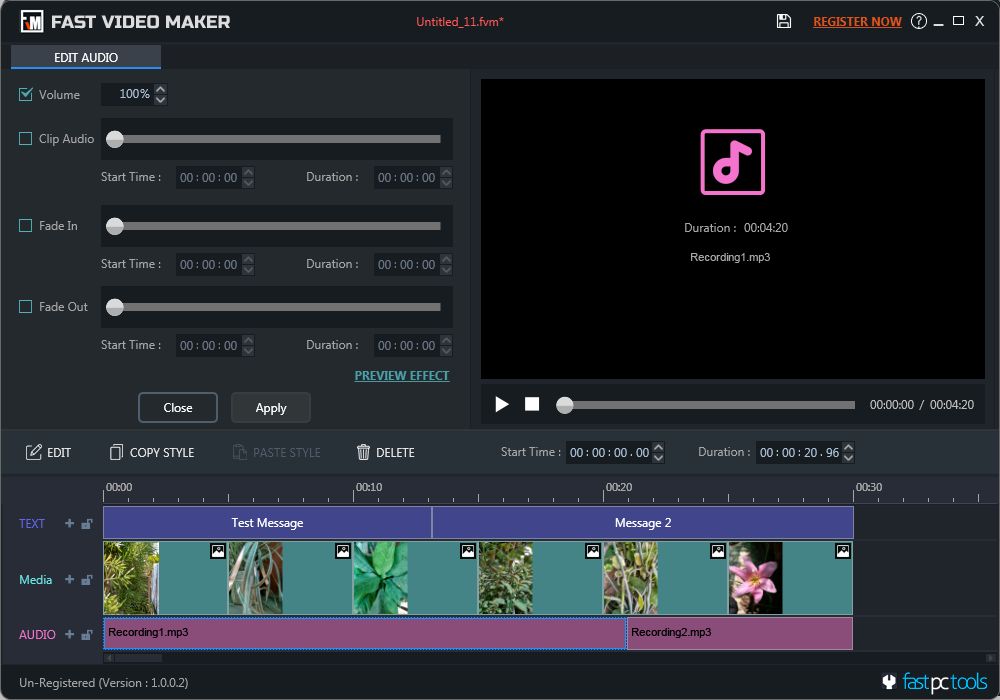Click the up arrow on the Duration stepper
This screenshot has height=700, width=1000.
click(x=846, y=447)
